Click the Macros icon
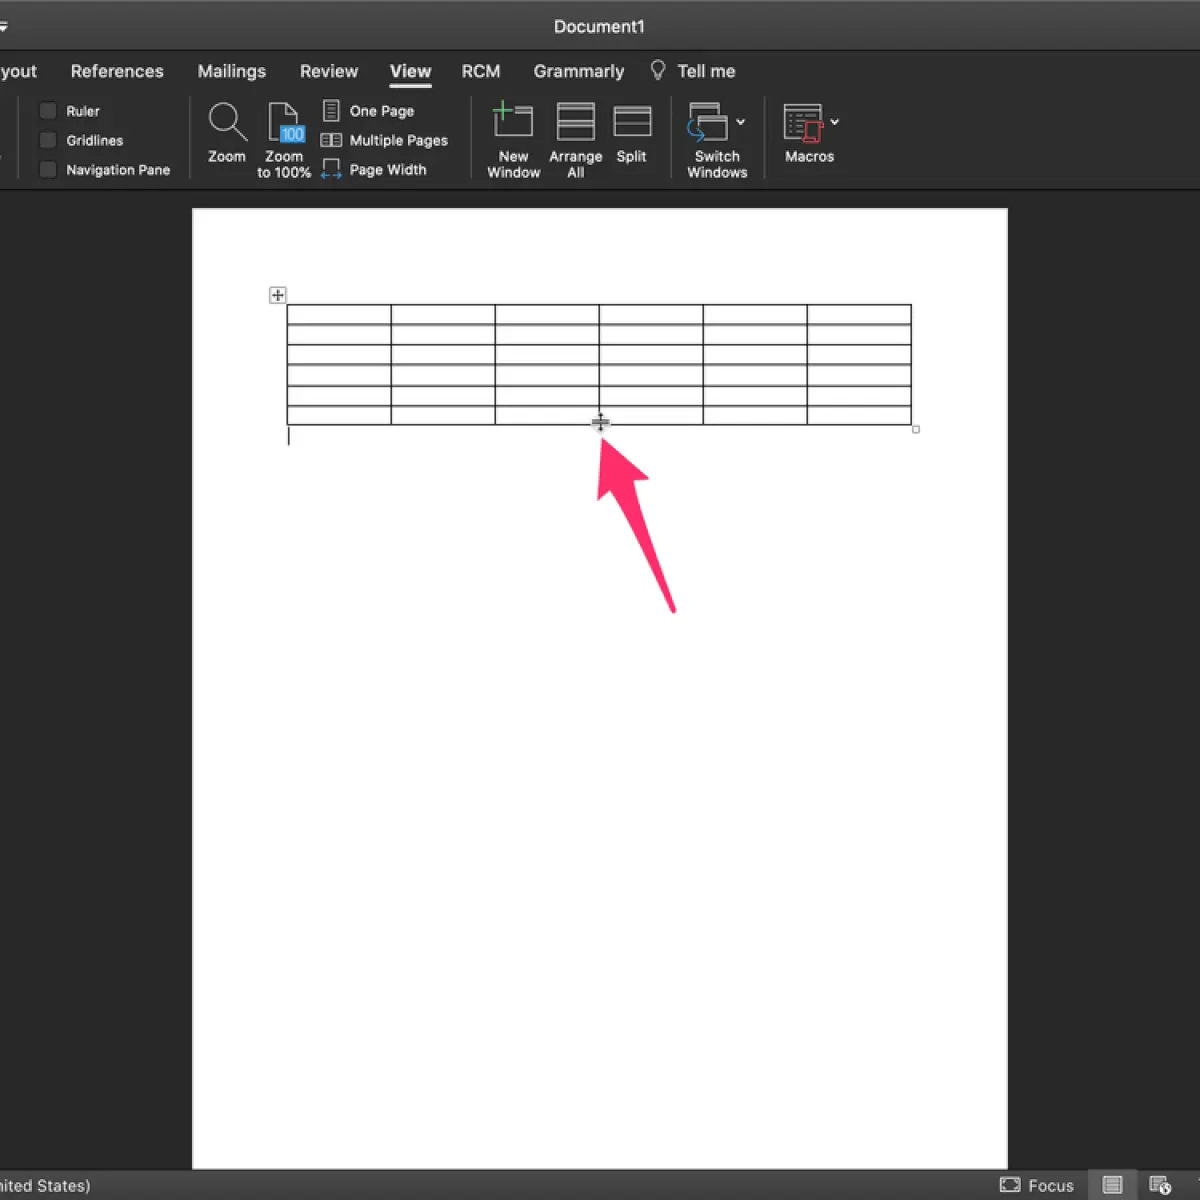Screen dimensions: 1200x1200 click(803, 122)
